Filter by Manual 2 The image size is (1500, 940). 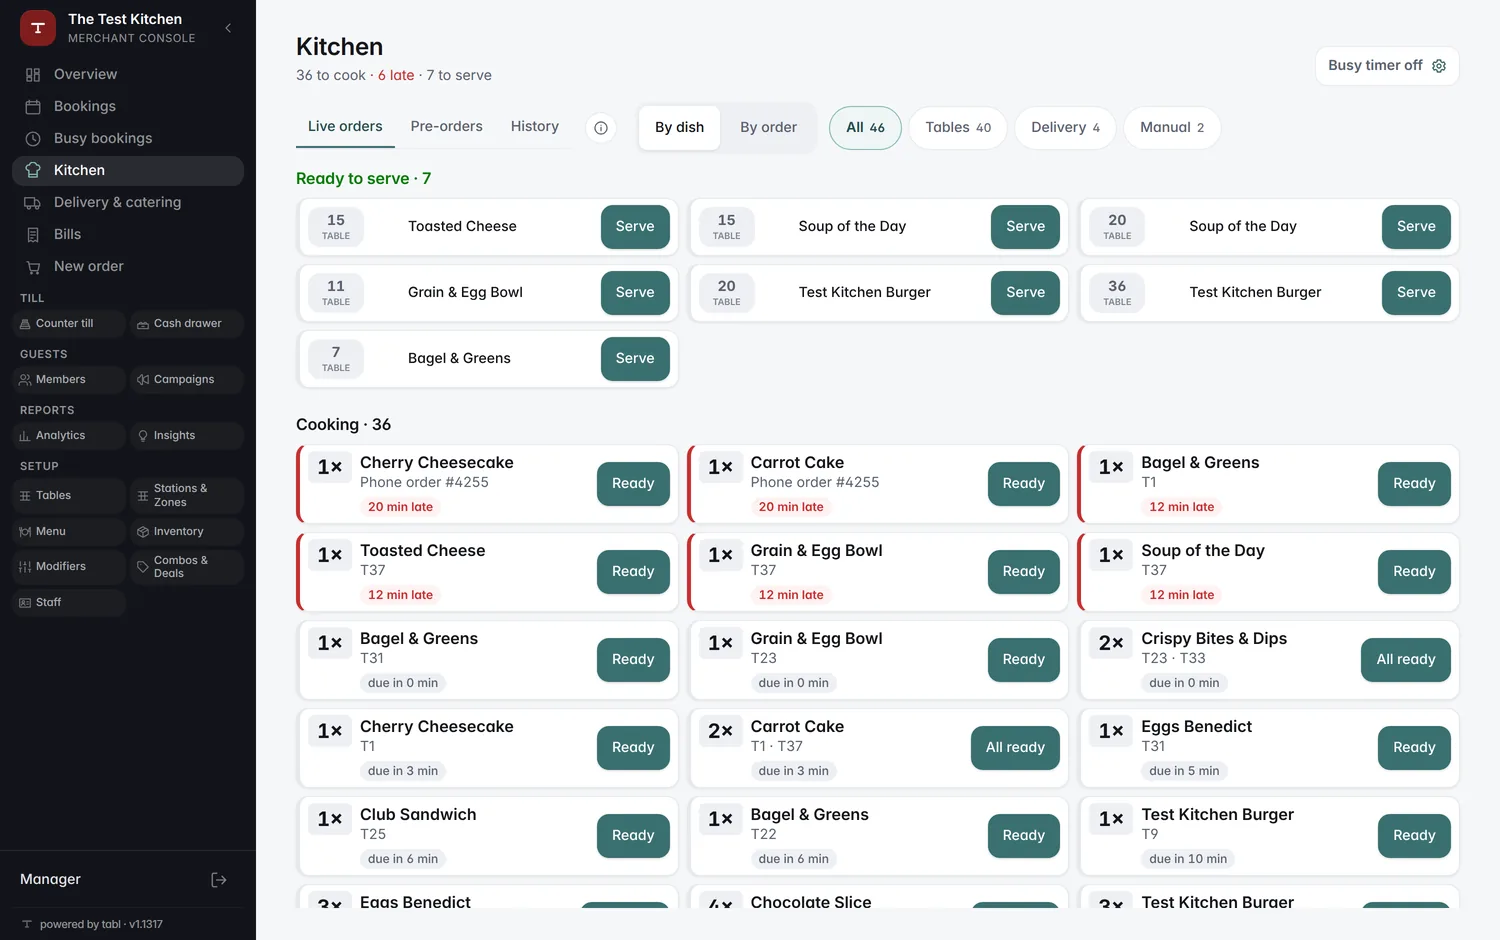tap(1172, 128)
